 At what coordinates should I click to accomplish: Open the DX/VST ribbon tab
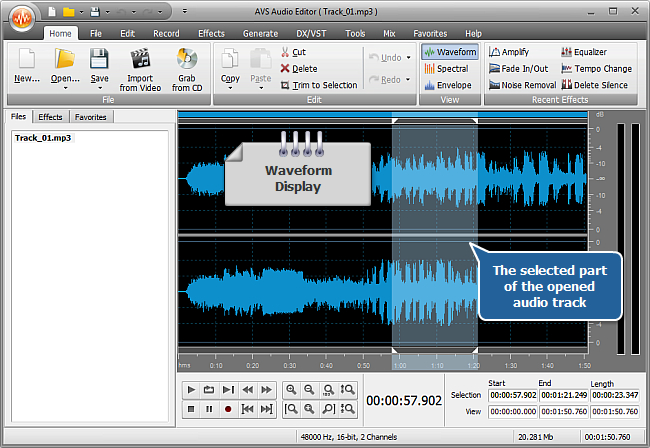click(311, 34)
